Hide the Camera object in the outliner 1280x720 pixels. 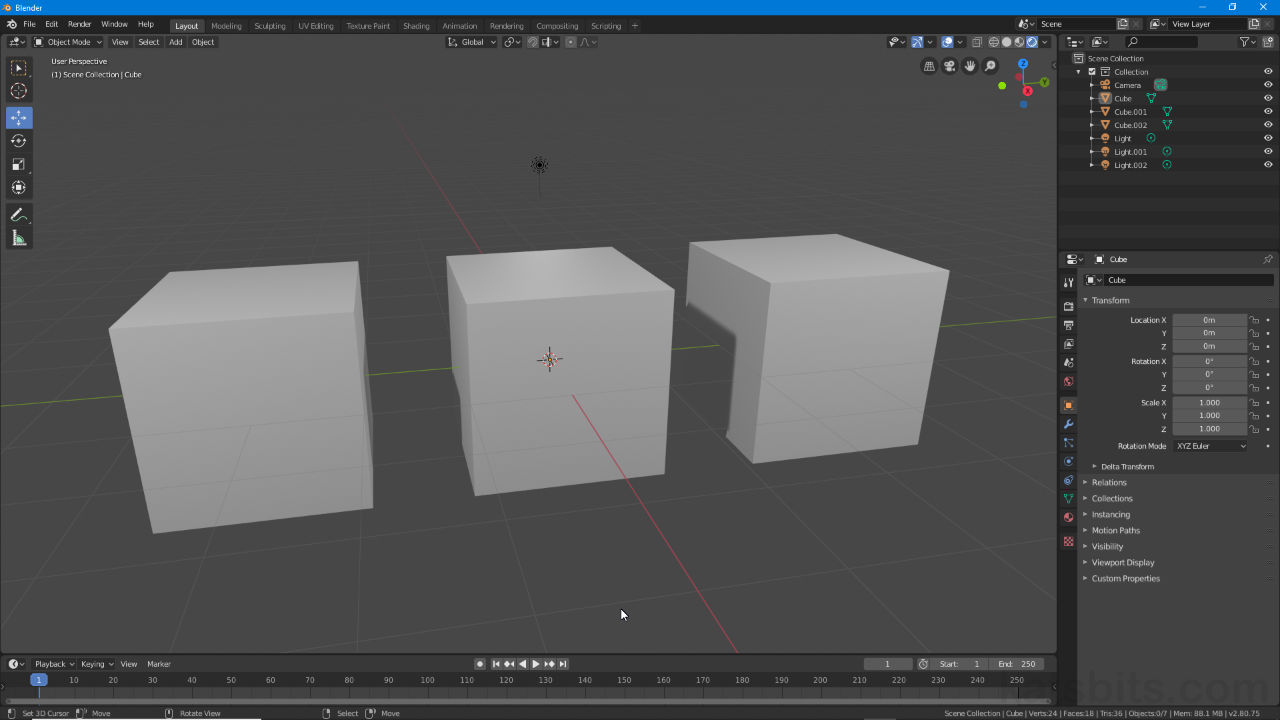1268,85
